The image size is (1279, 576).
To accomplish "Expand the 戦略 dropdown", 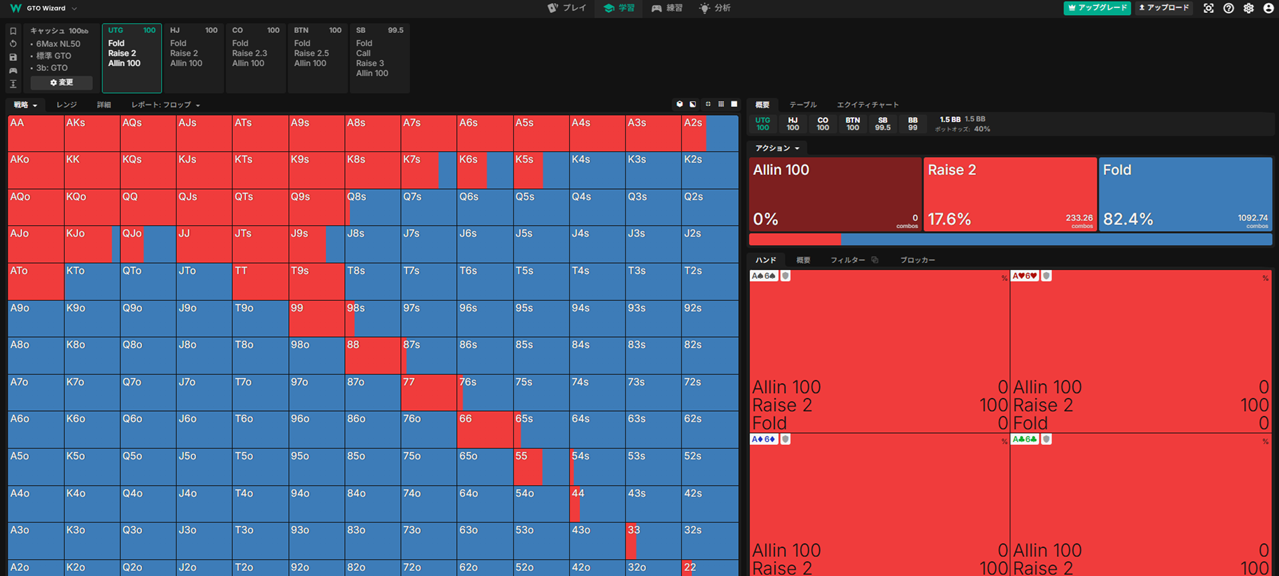I will pyautogui.click(x=26, y=105).
